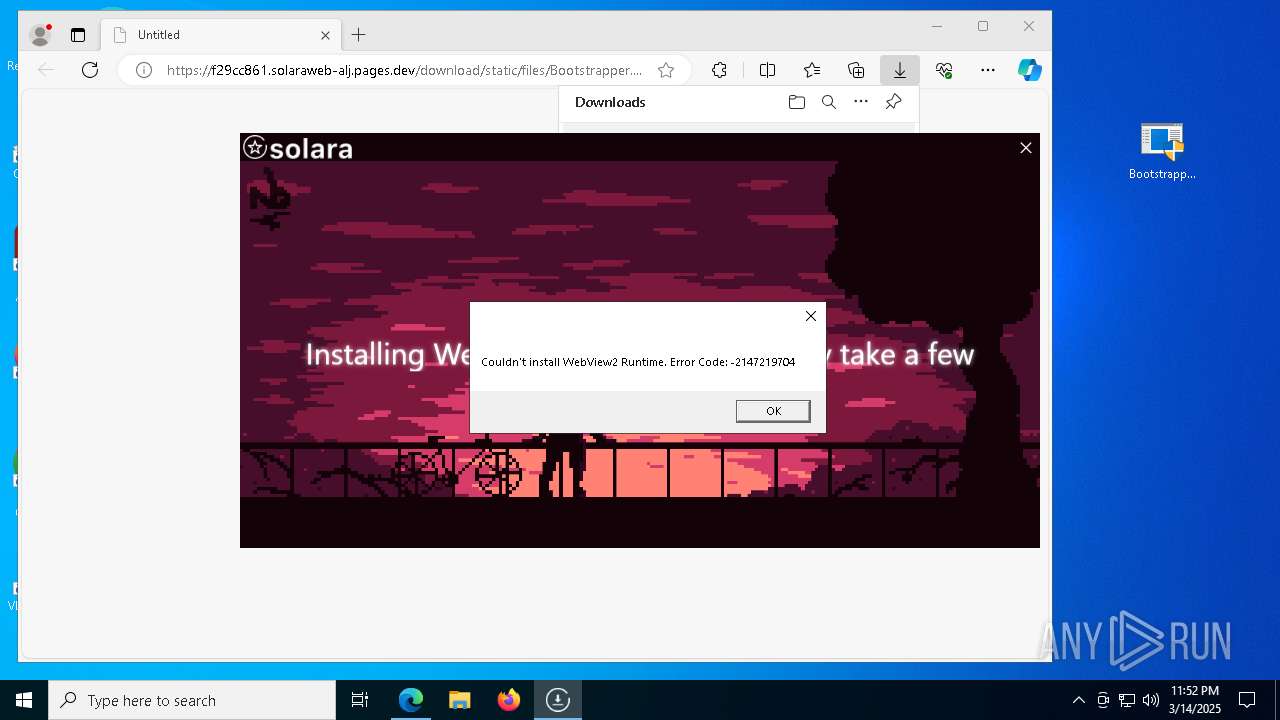Open Favorites list icon
1280x720 pixels.
(812, 70)
